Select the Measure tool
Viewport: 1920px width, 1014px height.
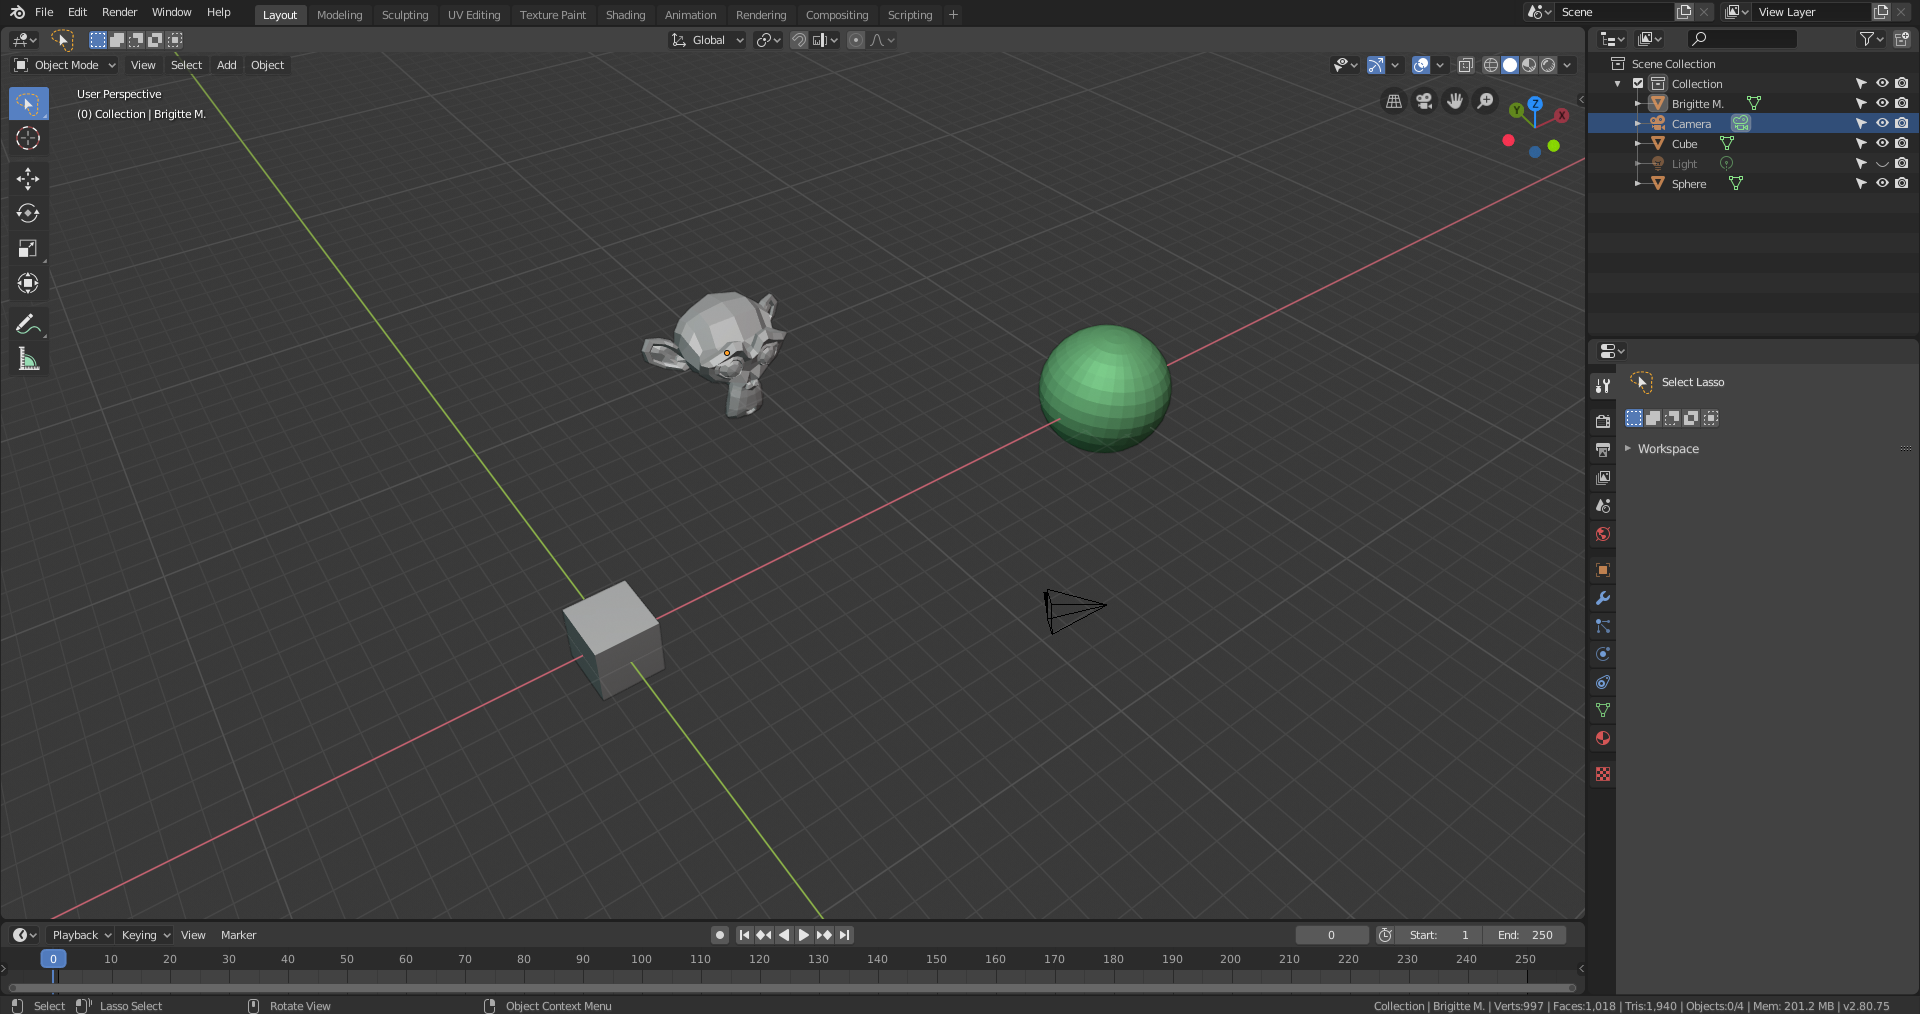click(28, 360)
